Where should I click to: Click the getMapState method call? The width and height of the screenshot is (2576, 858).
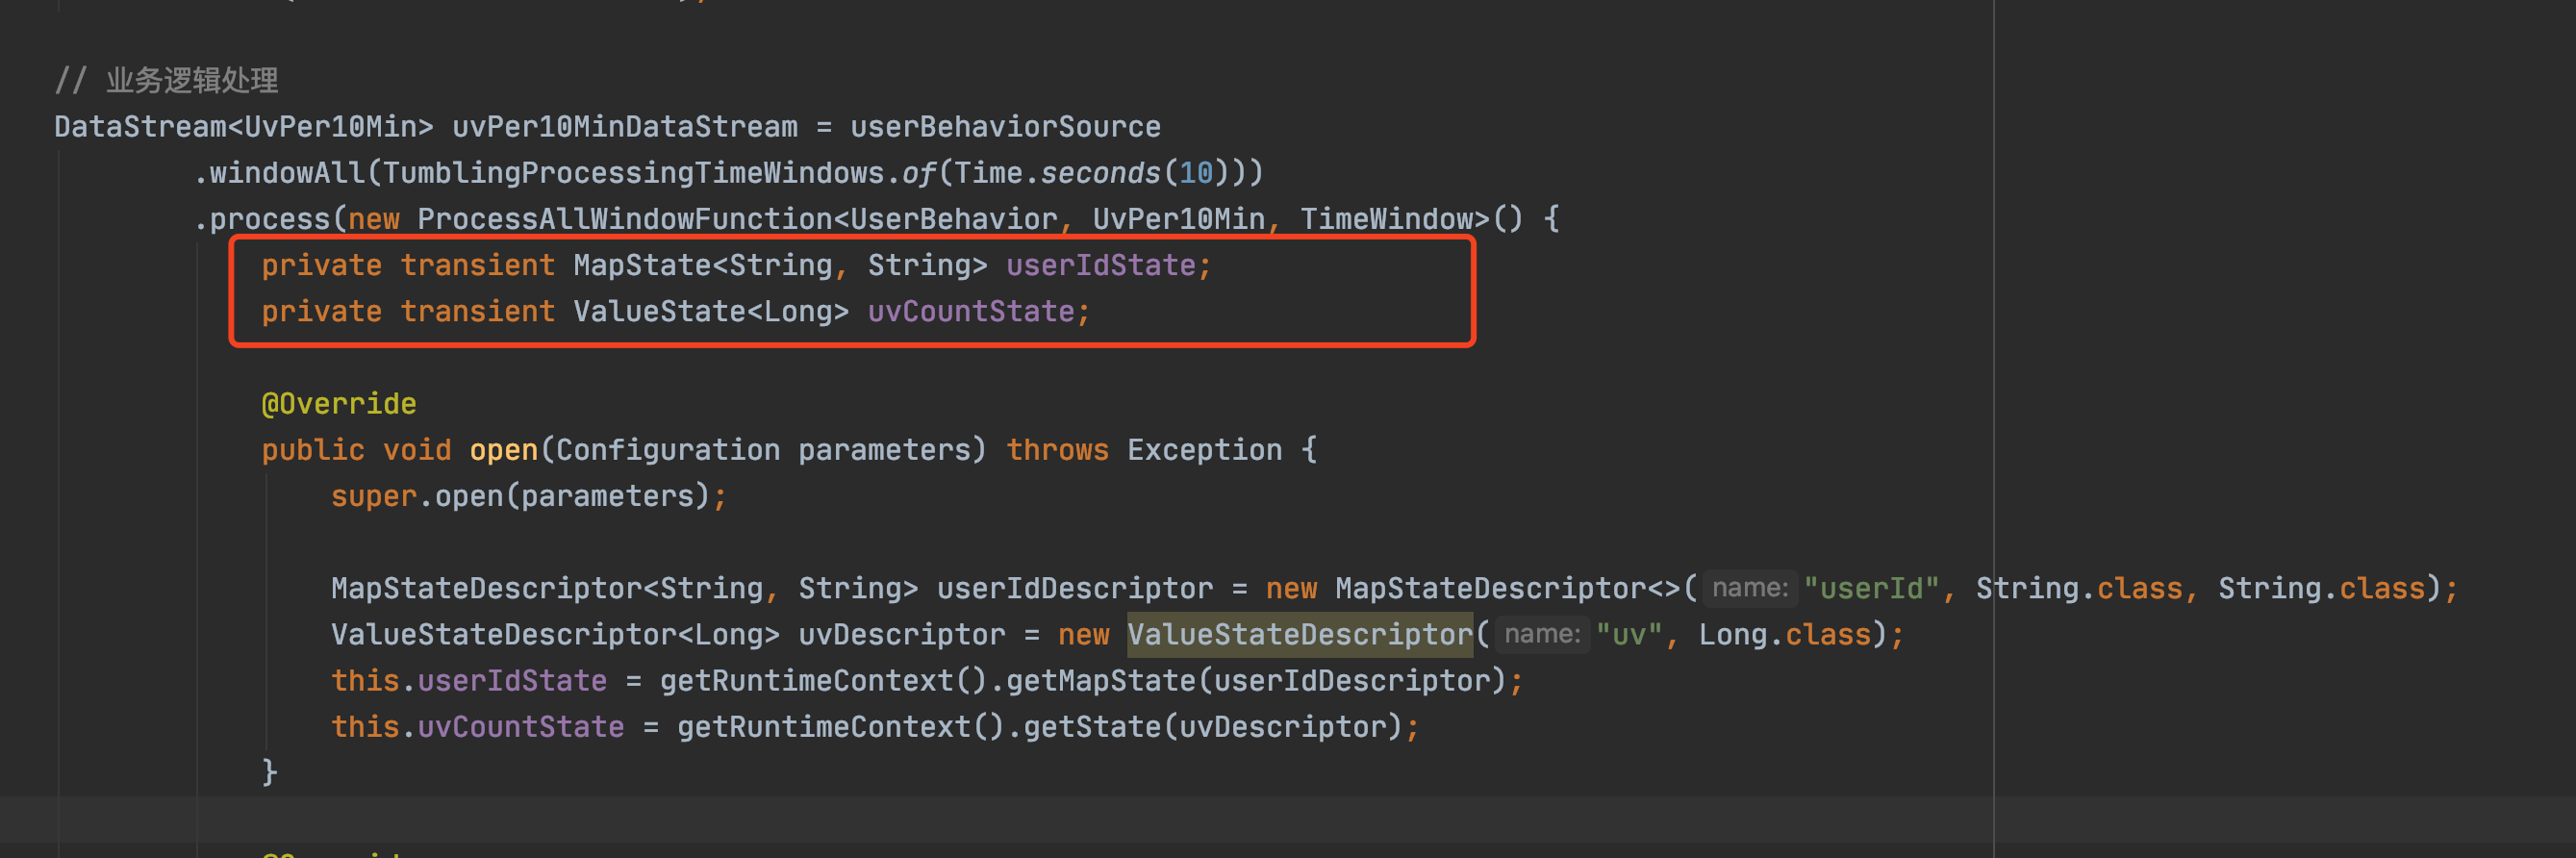pos(1100,681)
